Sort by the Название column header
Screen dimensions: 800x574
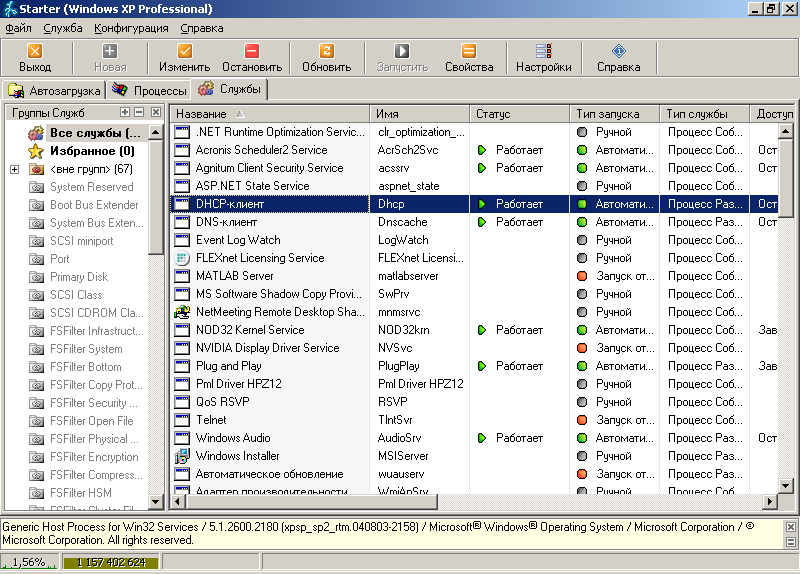(x=269, y=114)
